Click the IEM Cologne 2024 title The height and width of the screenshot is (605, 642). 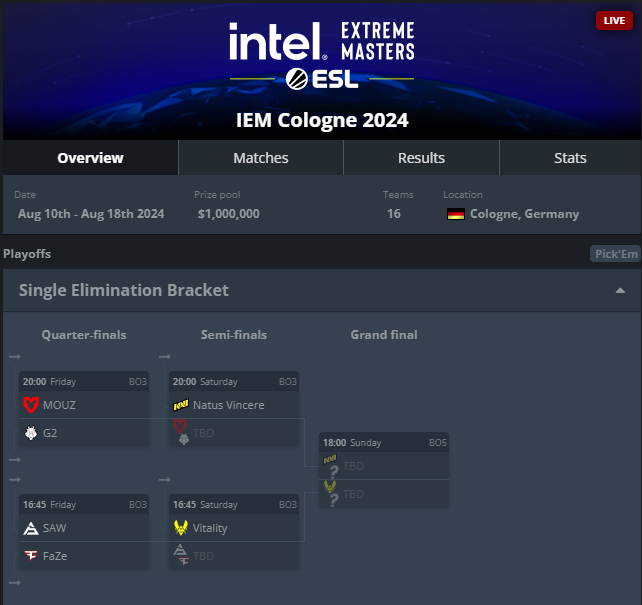tap(322, 120)
